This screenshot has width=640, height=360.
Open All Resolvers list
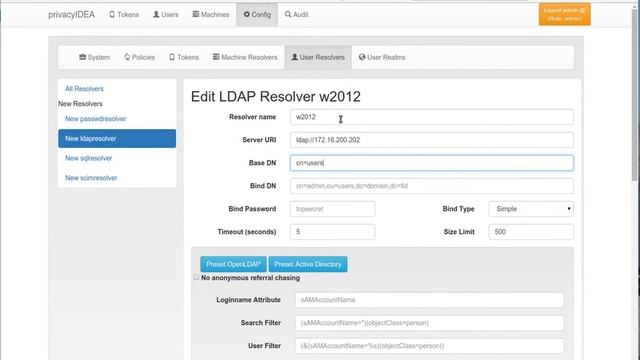[x=84, y=89]
